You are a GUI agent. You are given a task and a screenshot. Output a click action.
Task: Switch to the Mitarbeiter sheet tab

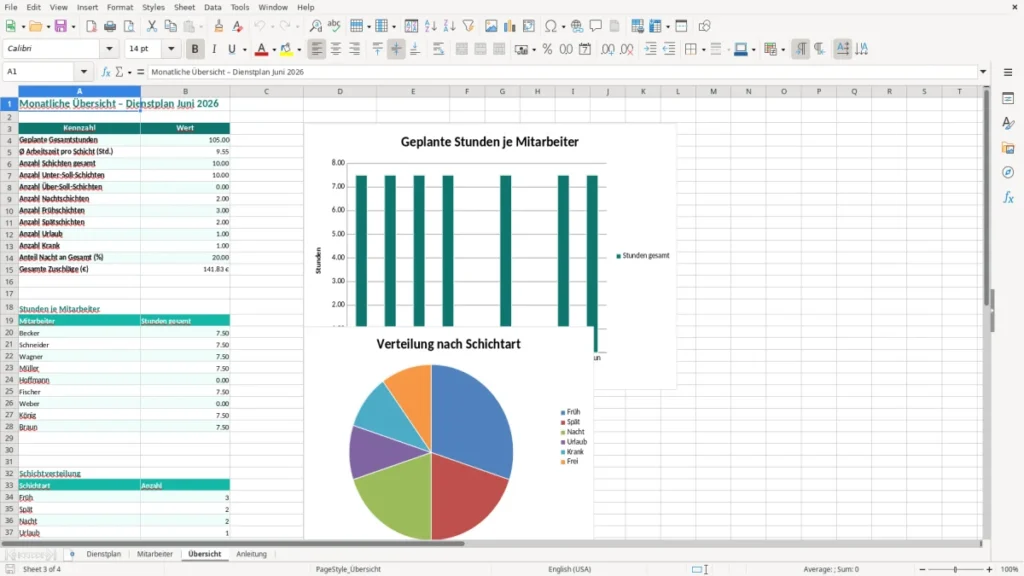point(155,554)
